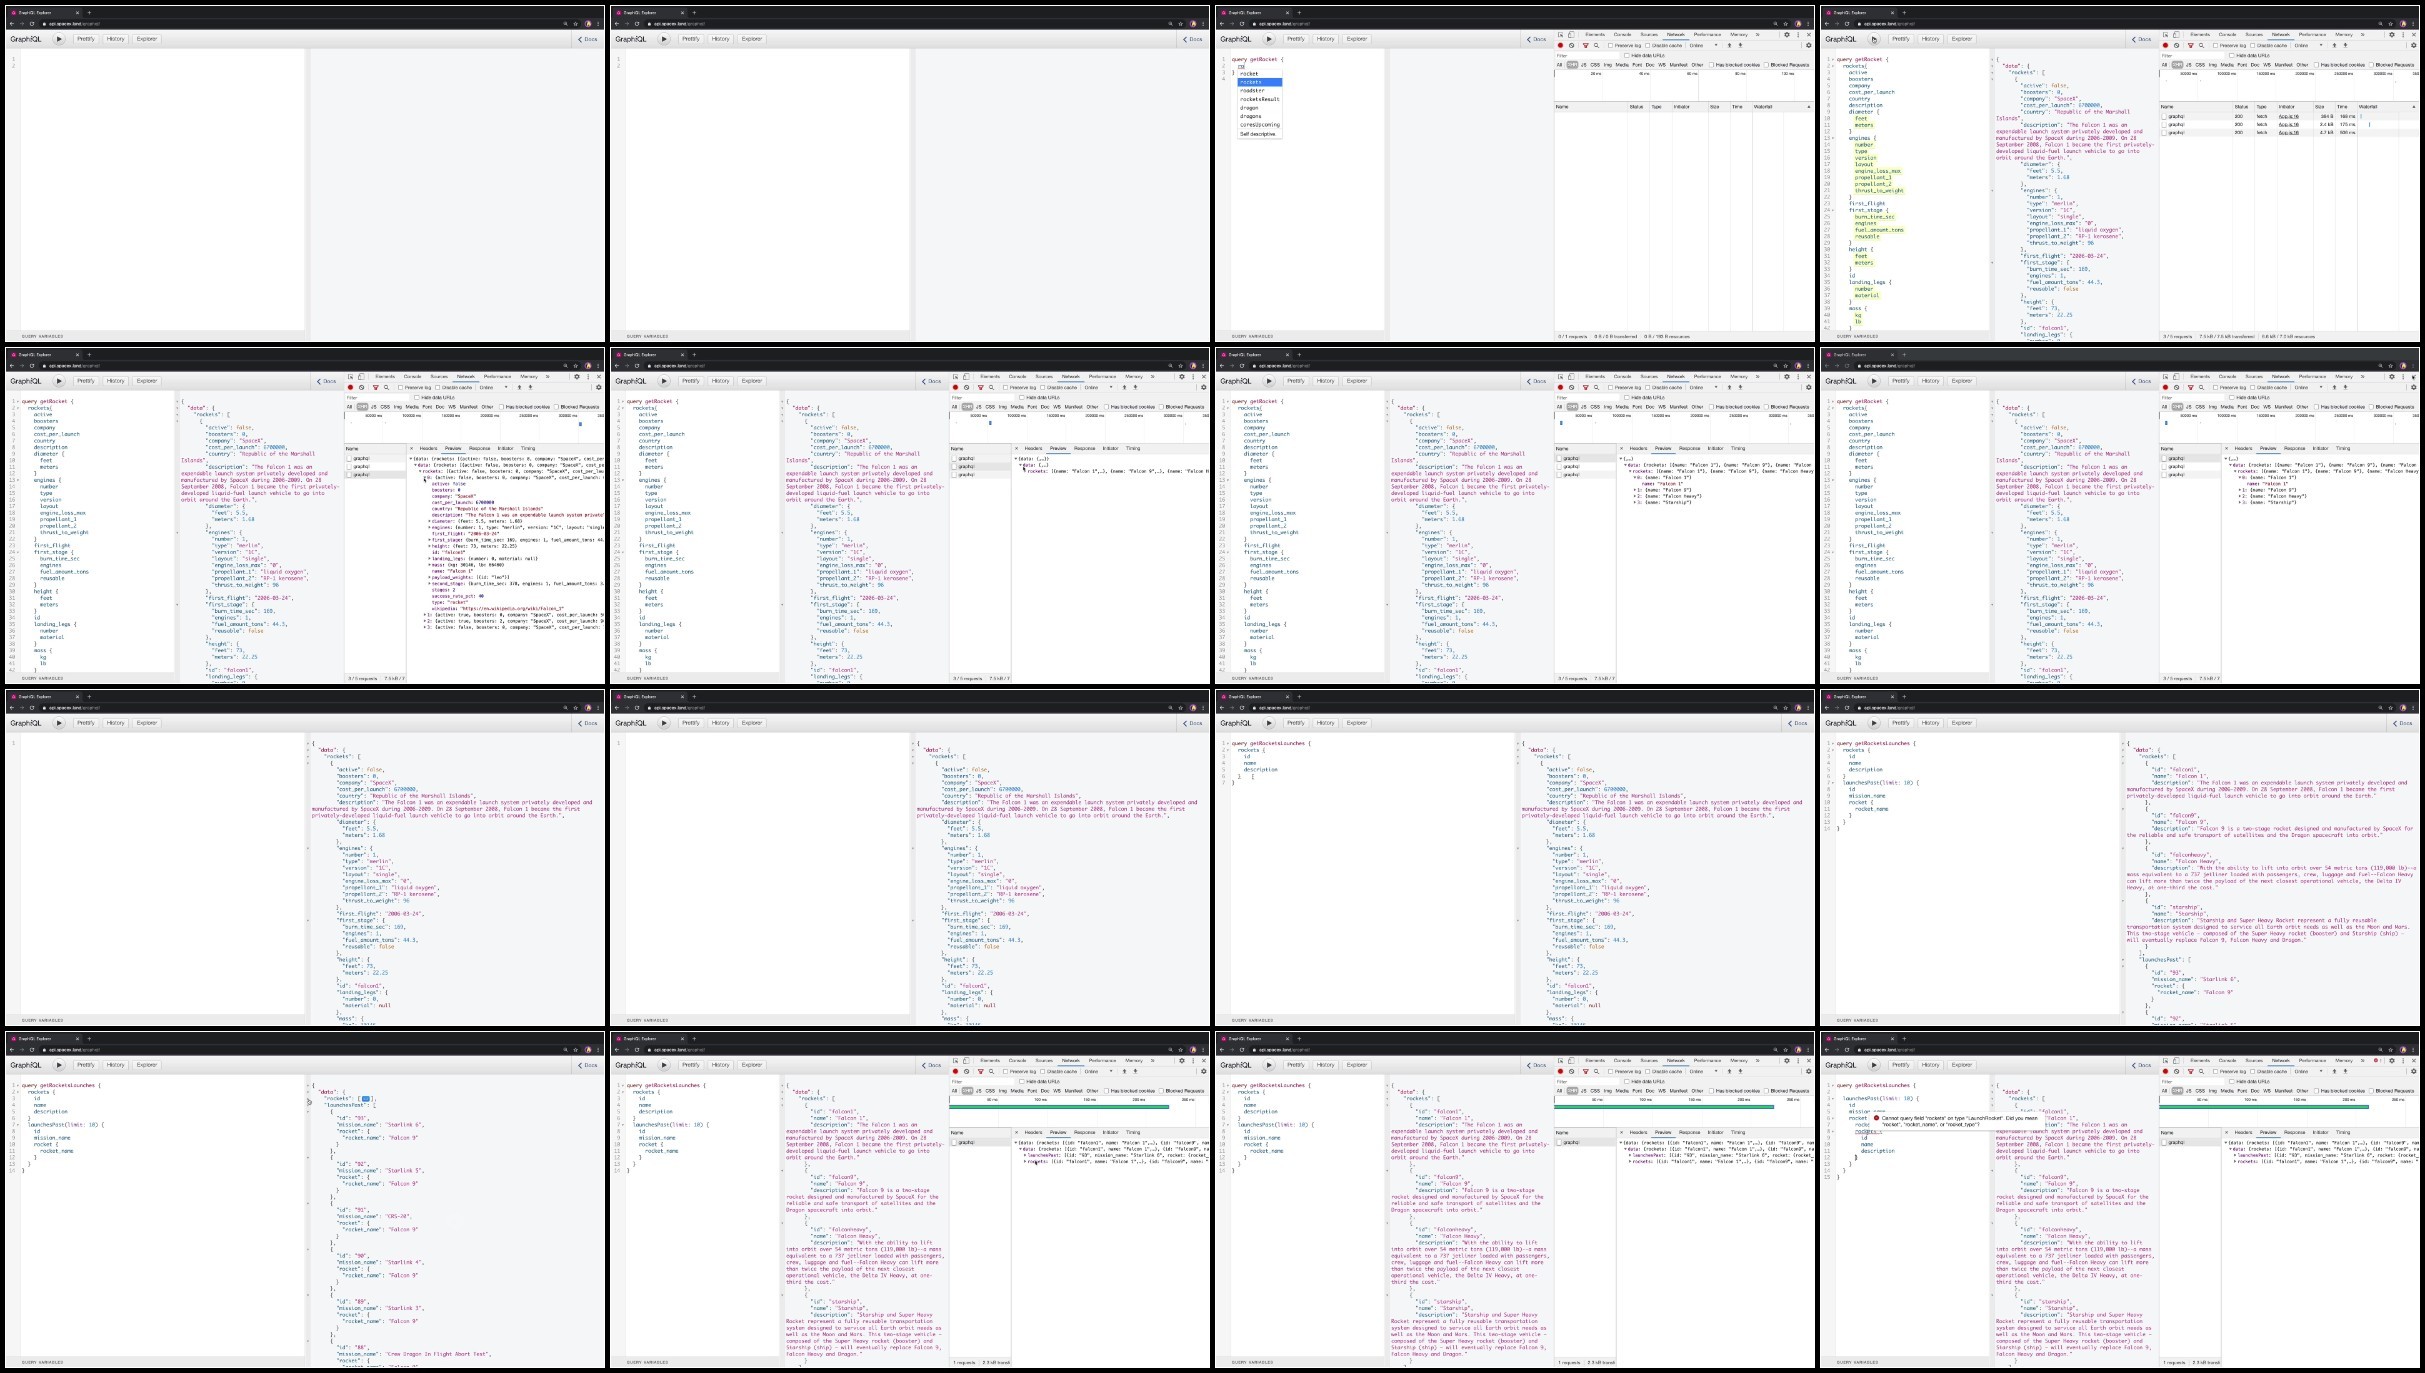In the autocomplete frame, open the Online throttling dropdown
This screenshot has height=1373, width=2425.
pyautogui.click(x=1704, y=45)
